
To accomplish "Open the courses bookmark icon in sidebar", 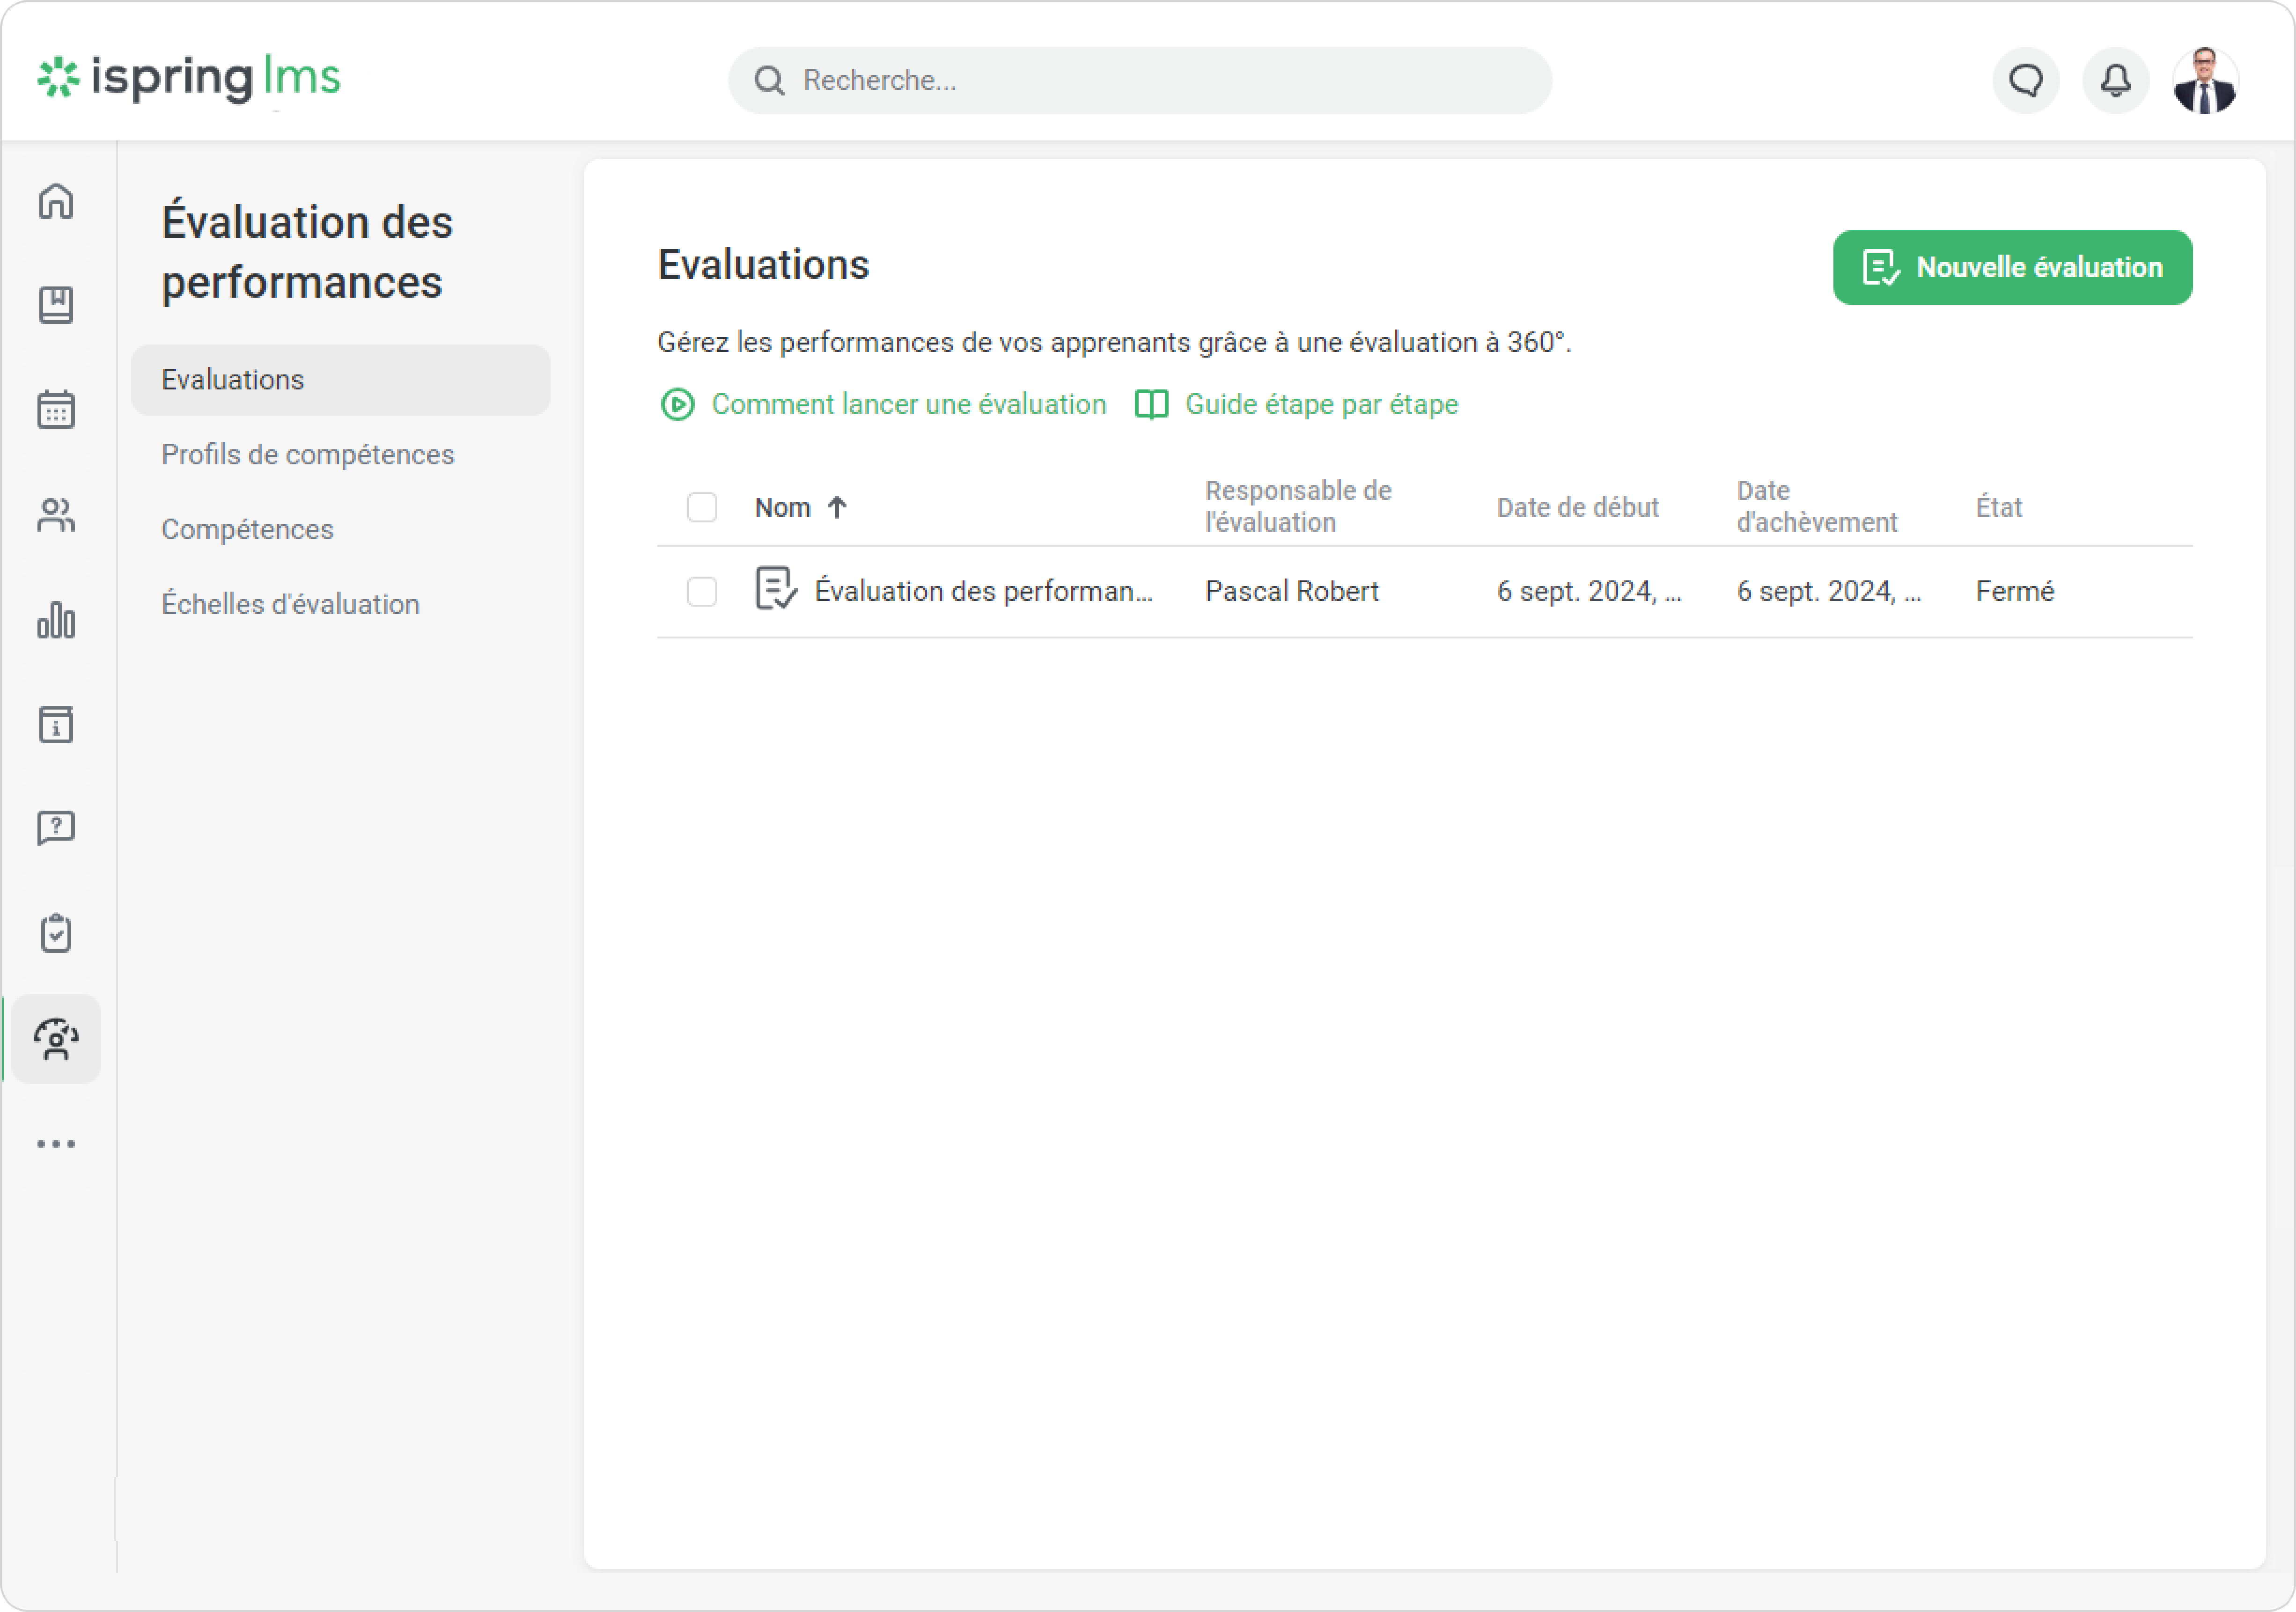I will click(56, 305).
